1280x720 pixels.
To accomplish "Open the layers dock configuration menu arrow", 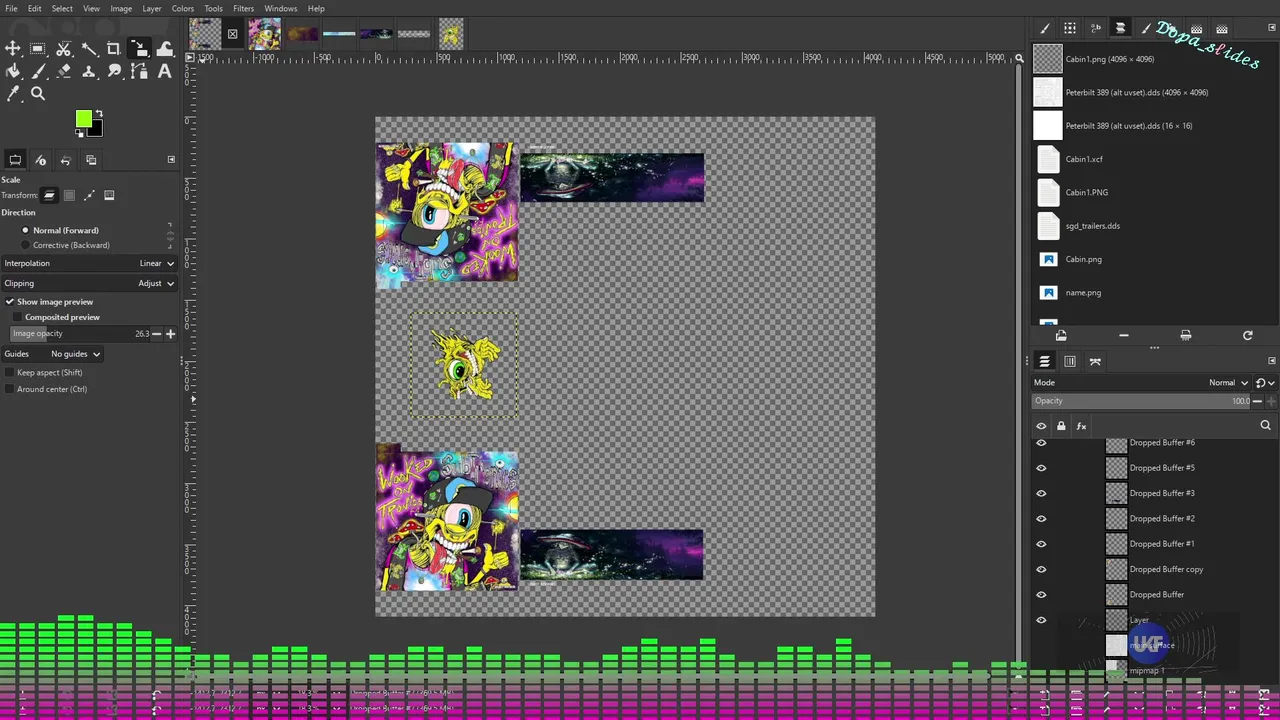I will click(1272, 361).
